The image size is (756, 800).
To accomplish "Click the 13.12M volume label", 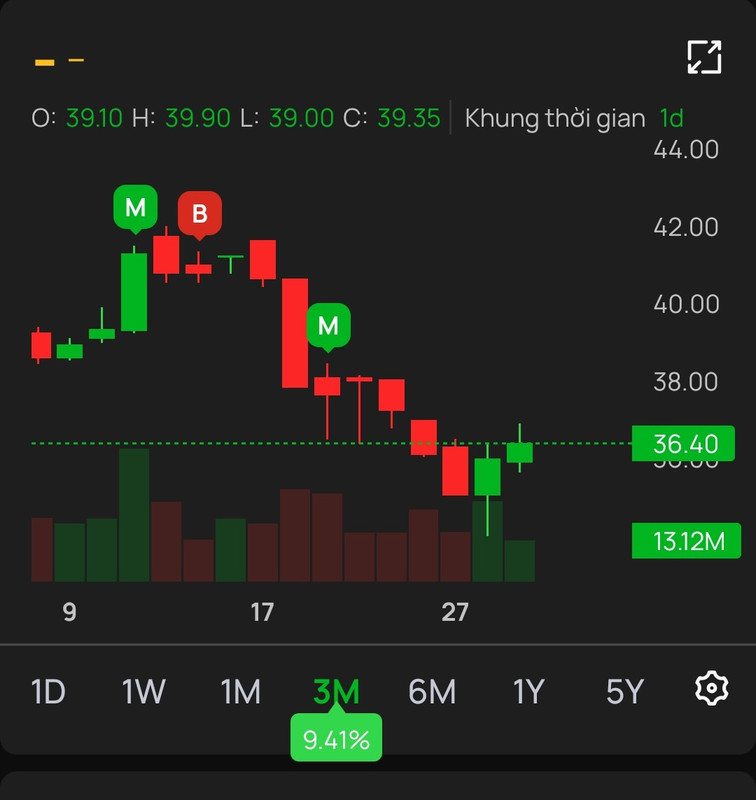I will pyautogui.click(x=686, y=541).
